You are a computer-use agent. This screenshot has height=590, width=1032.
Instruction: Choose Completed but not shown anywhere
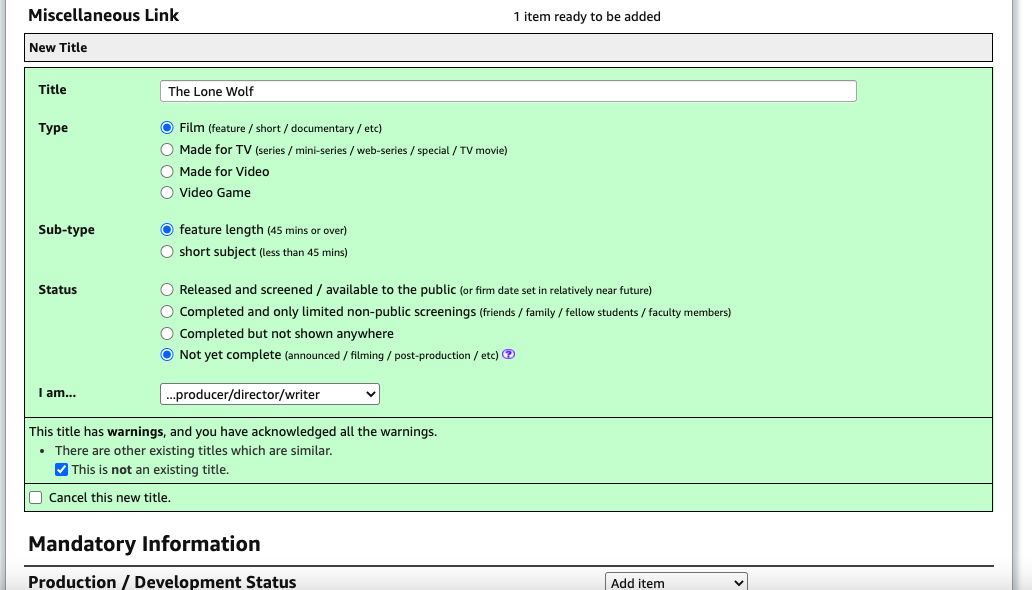click(x=167, y=334)
